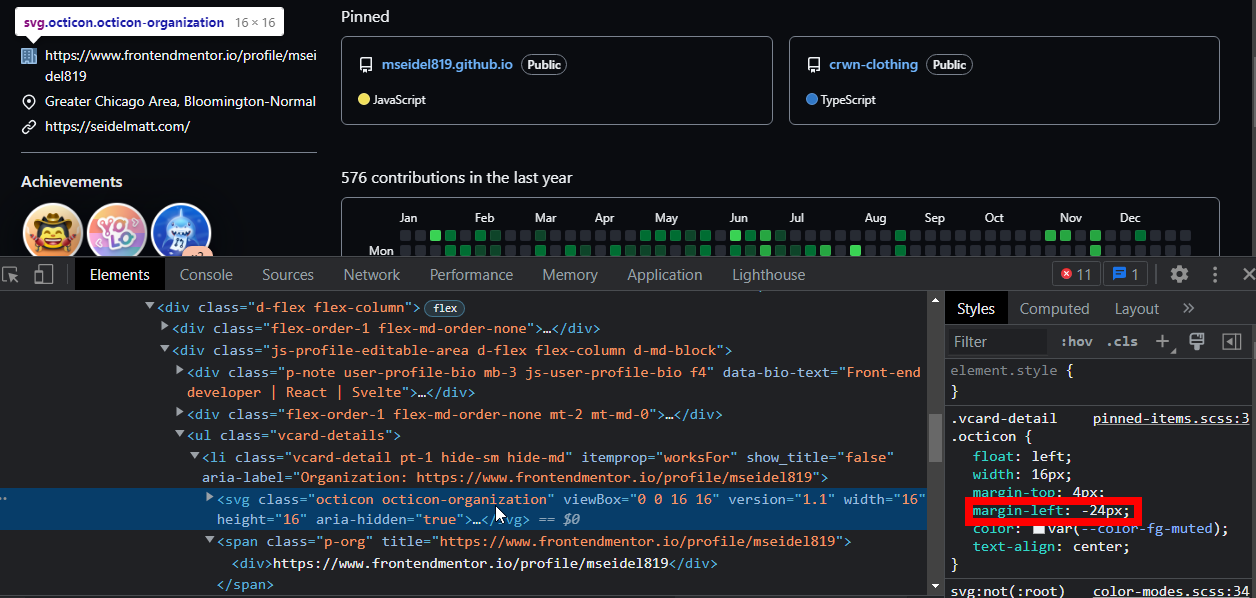Click the Elements panel vertical scrollbar

(935, 440)
